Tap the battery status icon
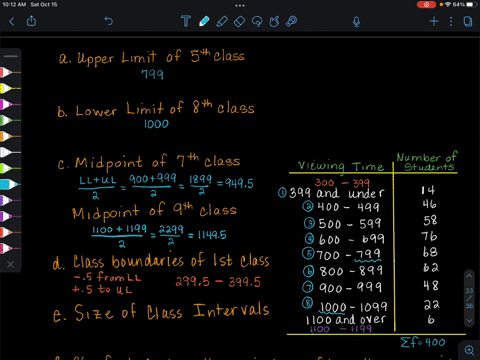Screen dimensions: 480x360 (471, 5)
